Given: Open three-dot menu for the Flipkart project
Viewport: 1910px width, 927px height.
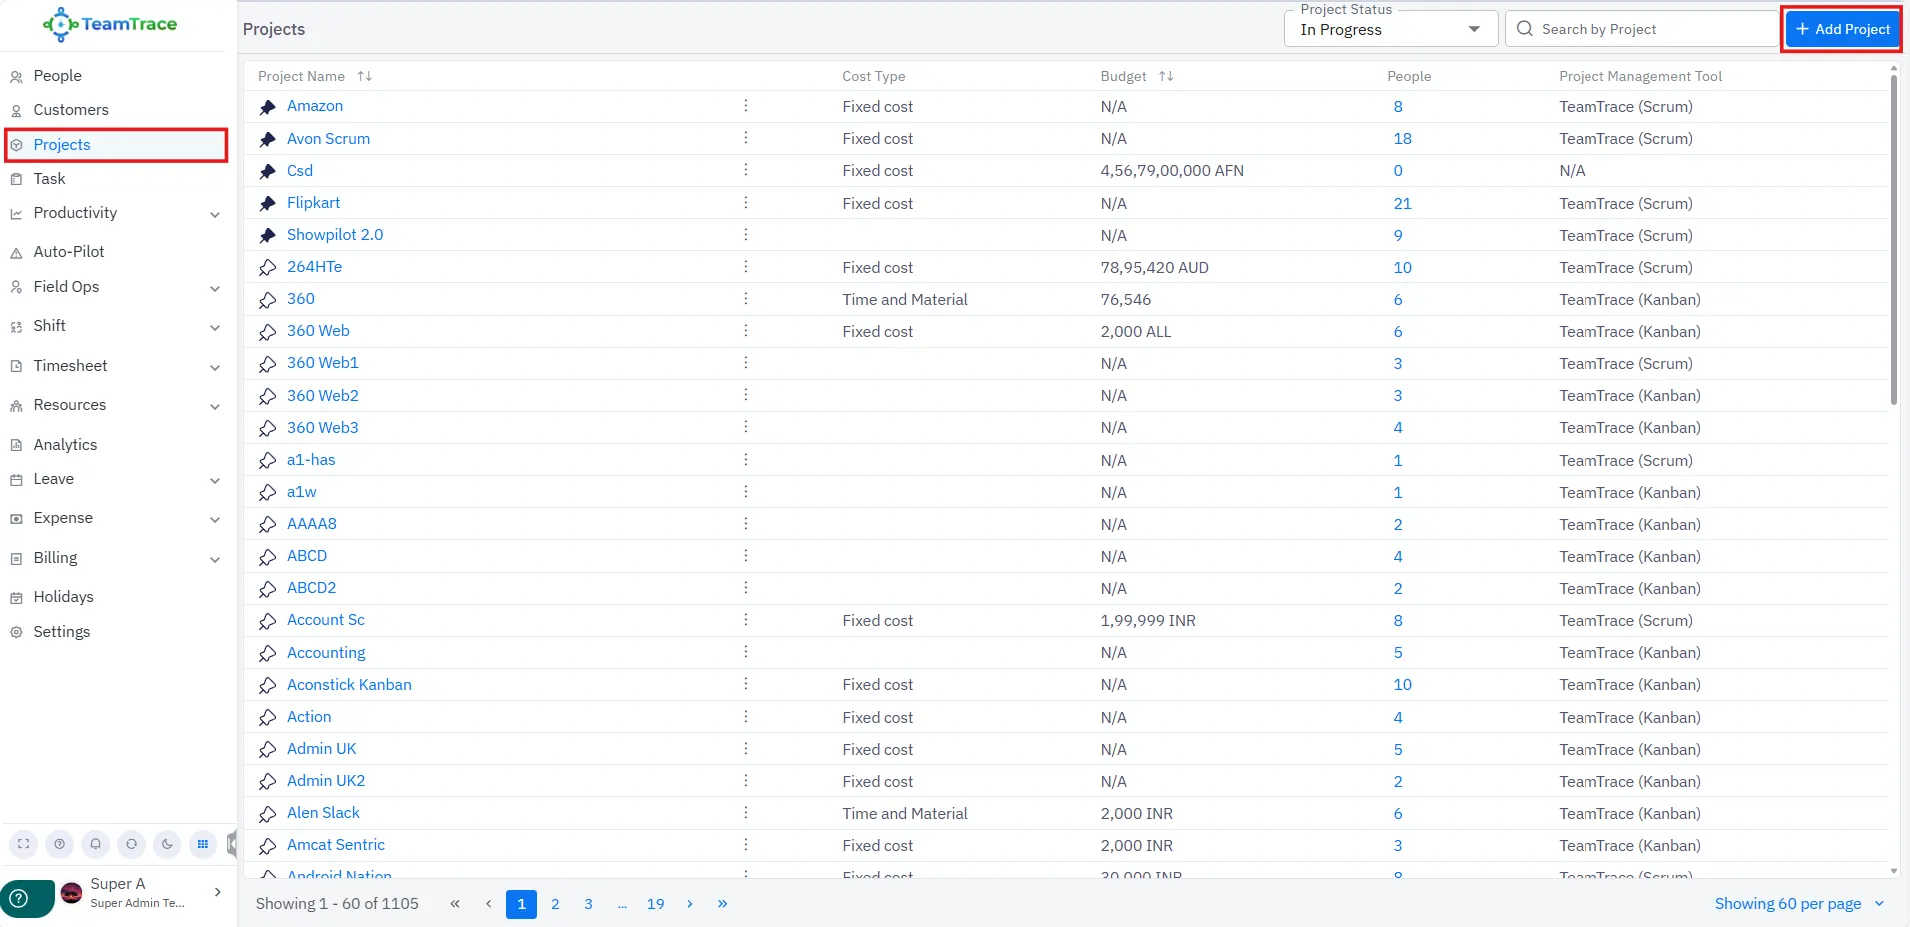Looking at the screenshot, I should pos(746,203).
